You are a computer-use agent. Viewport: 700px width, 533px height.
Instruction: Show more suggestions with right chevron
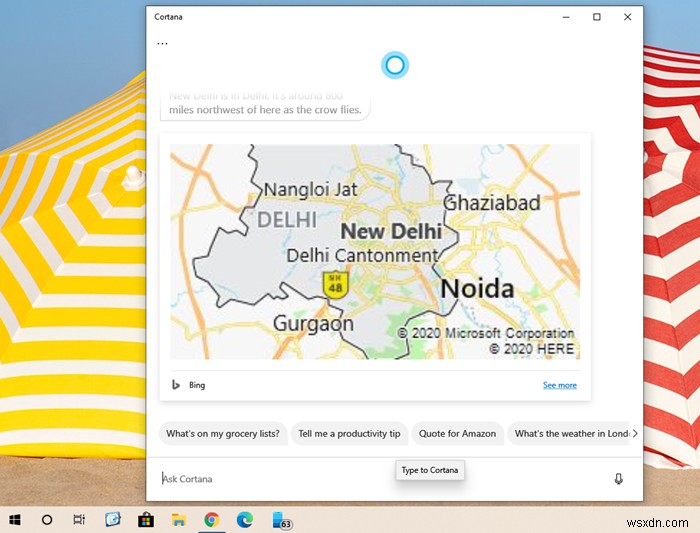[x=635, y=433]
